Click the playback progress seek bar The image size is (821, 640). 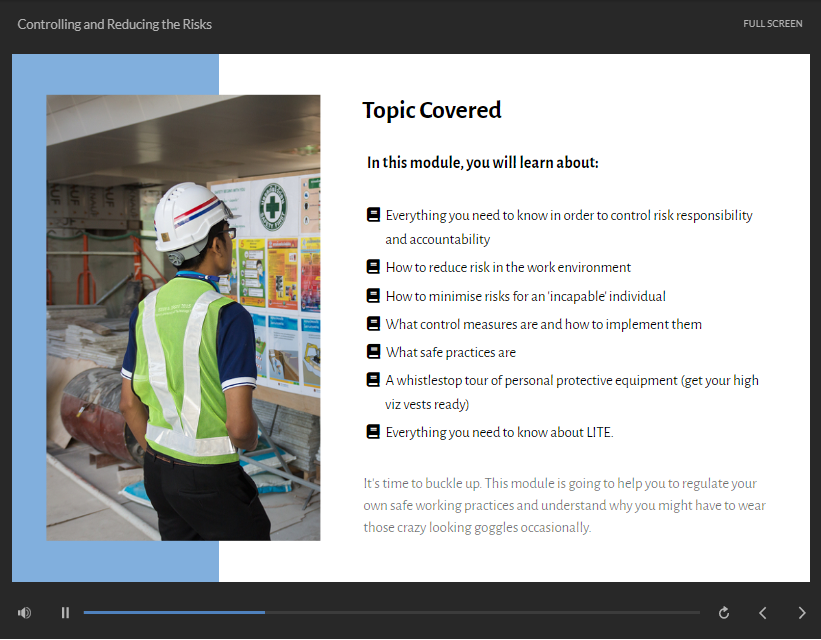click(x=391, y=612)
